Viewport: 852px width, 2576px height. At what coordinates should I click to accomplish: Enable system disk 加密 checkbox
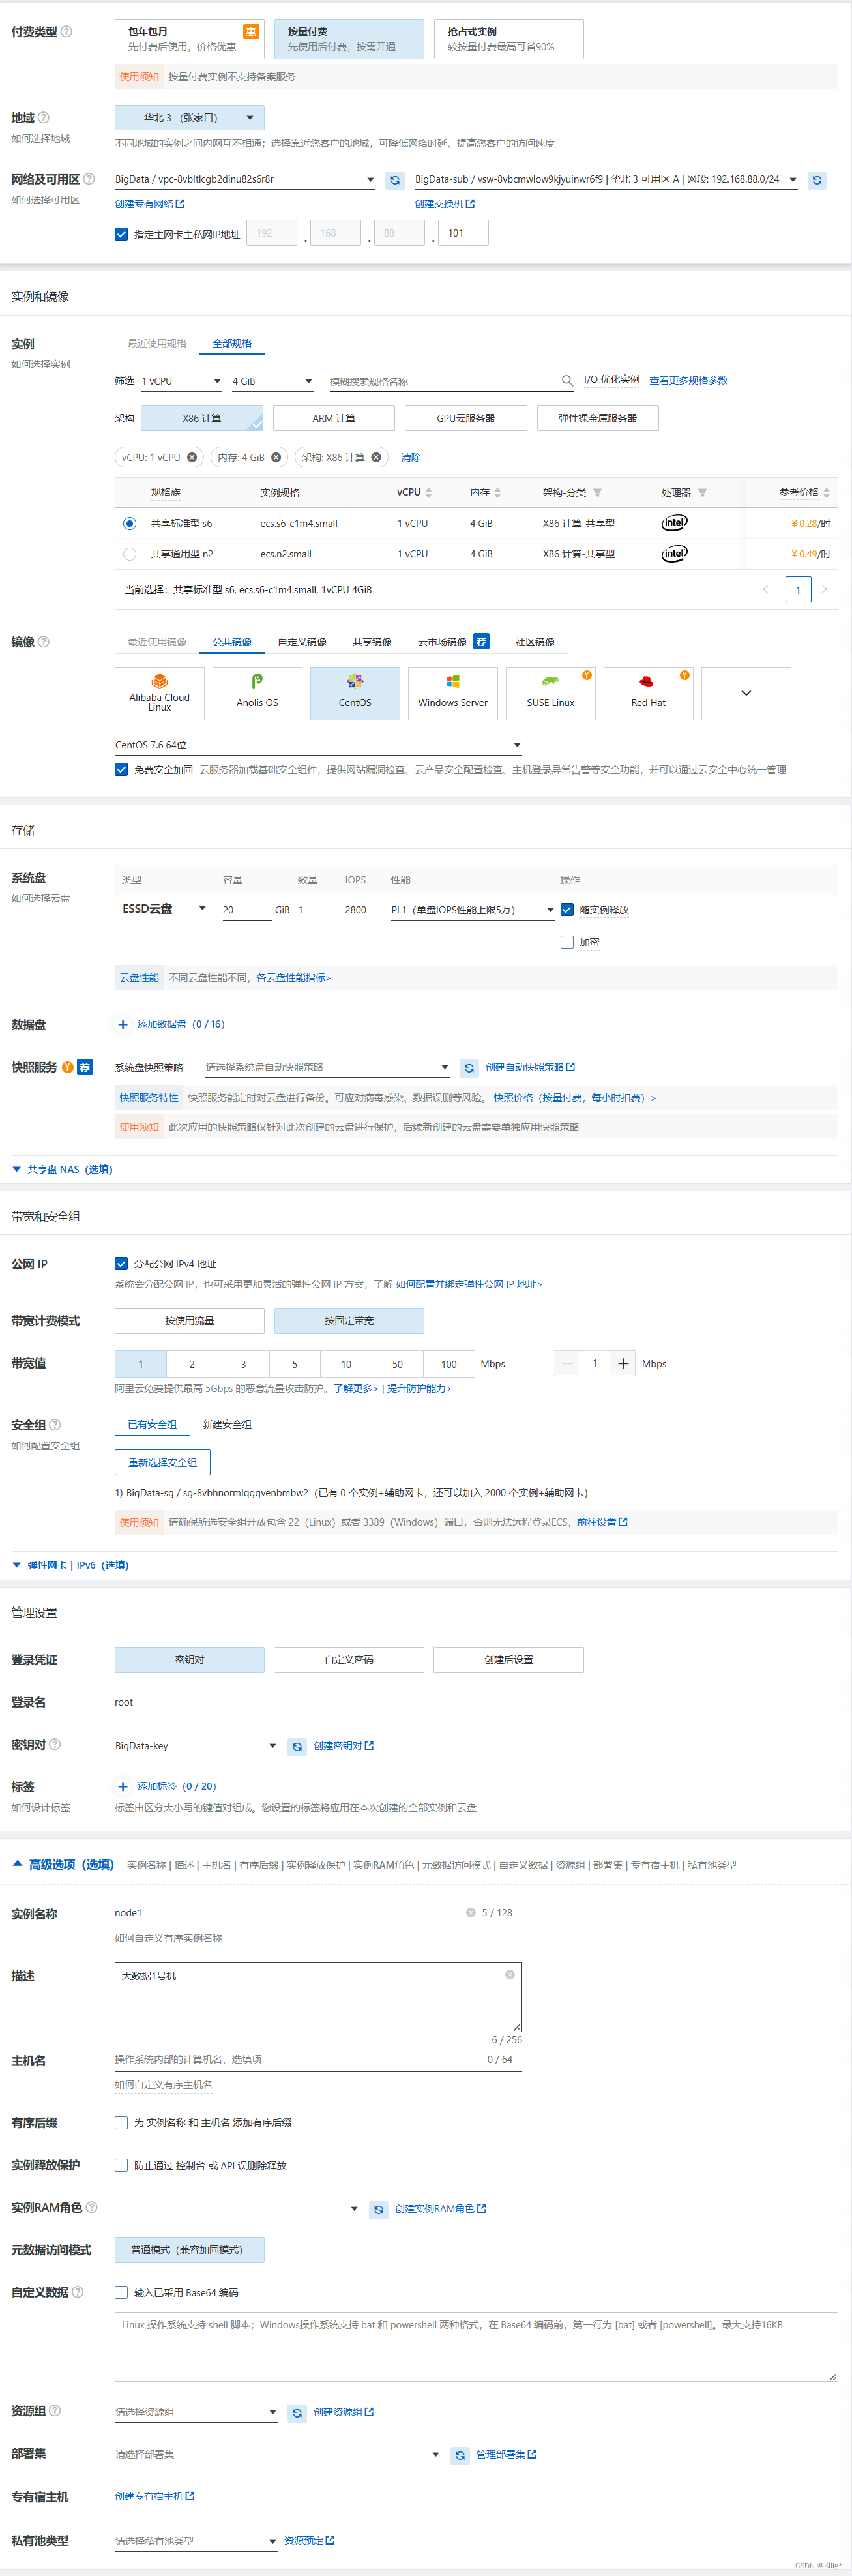[567, 942]
